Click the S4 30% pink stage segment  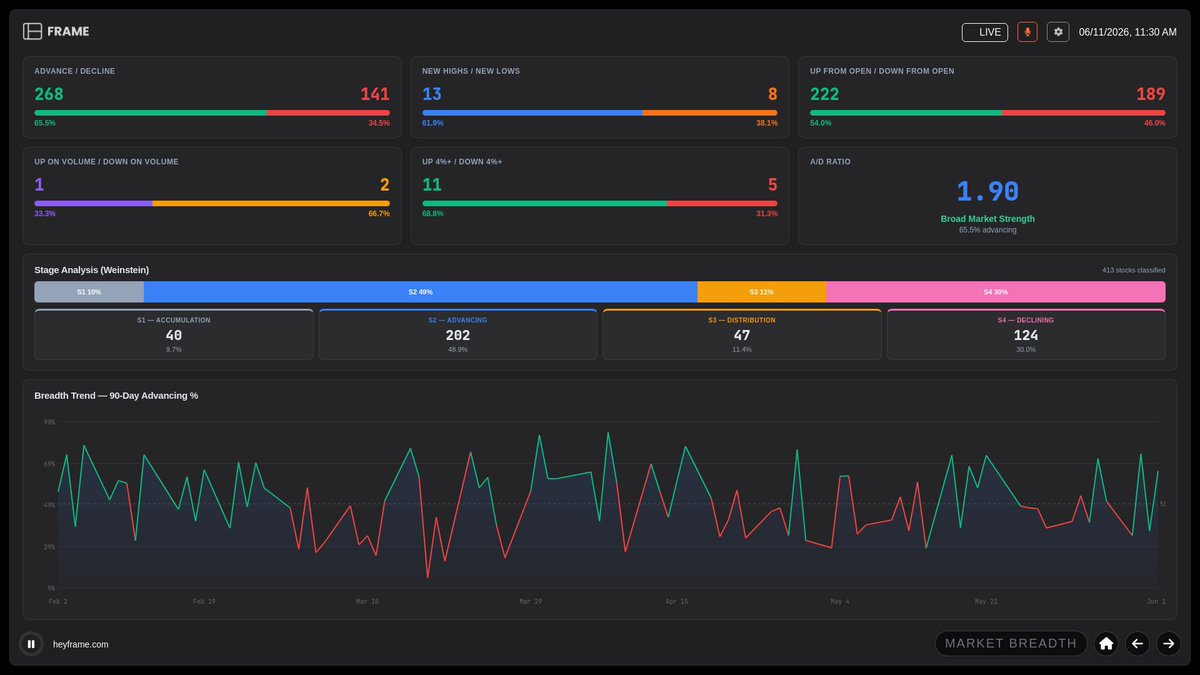pos(996,292)
